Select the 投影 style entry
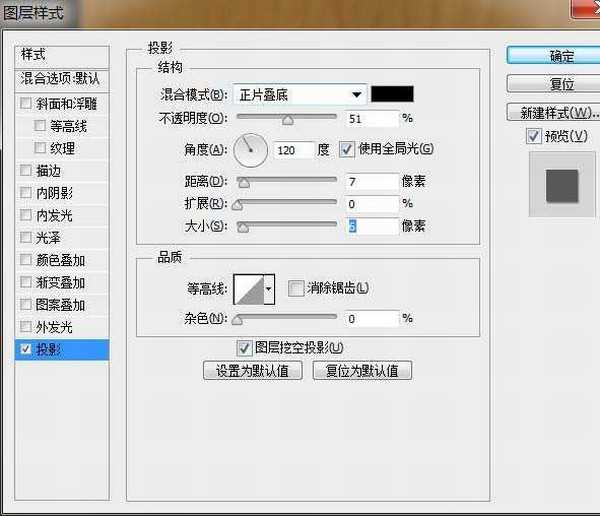The width and height of the screenshot is (600, 516). (61, 349)
